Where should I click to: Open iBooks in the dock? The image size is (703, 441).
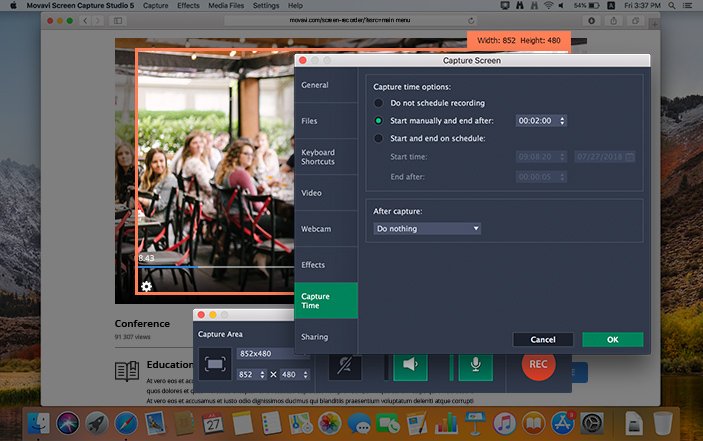click(x=534, y=423)
